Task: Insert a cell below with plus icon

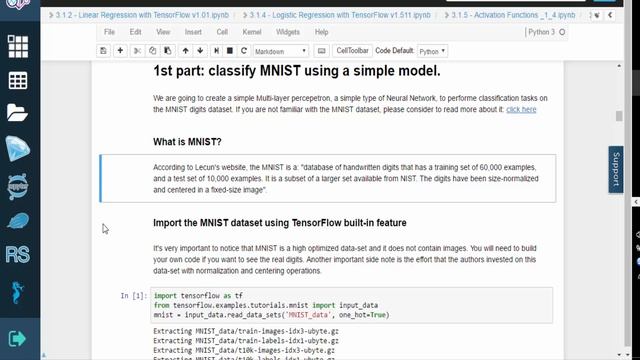Action: (x=120, y=51)
